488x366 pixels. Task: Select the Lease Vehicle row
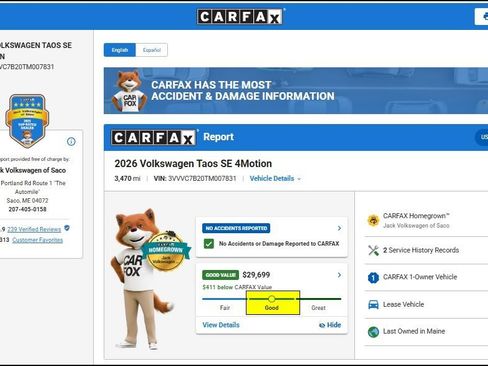click(x=426, y=305)
